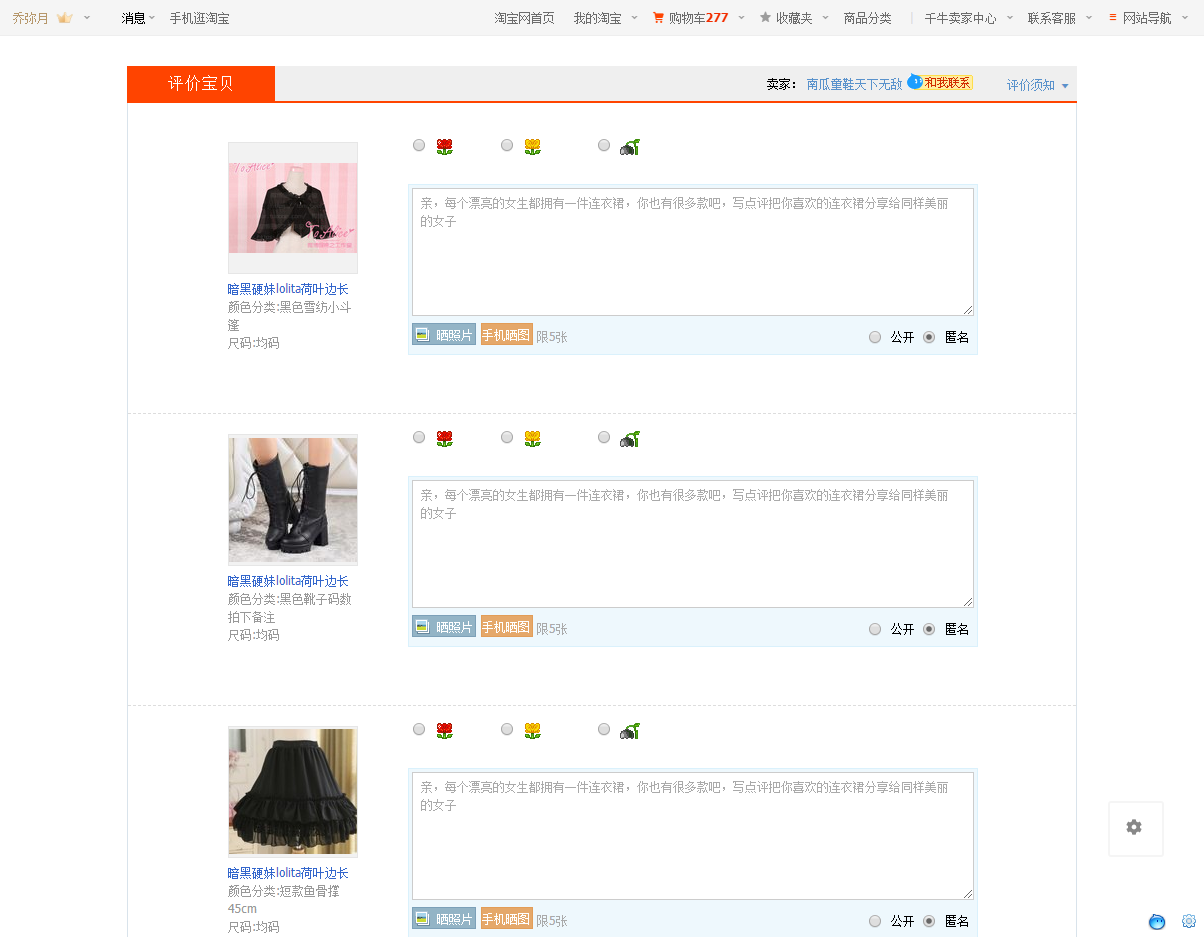The height and width of the screenshot is (937, 1204).
Task: Select red flower good rating for cape item
Action: coord(419,145)
